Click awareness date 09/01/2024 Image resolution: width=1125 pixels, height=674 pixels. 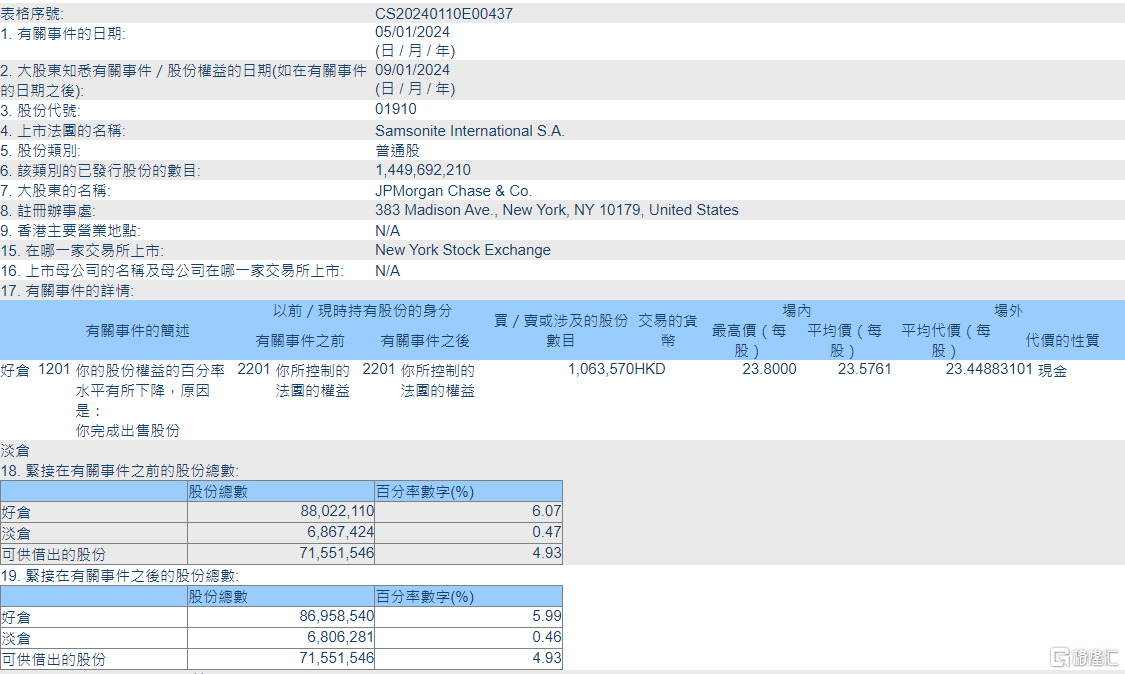tap(413, 70)
